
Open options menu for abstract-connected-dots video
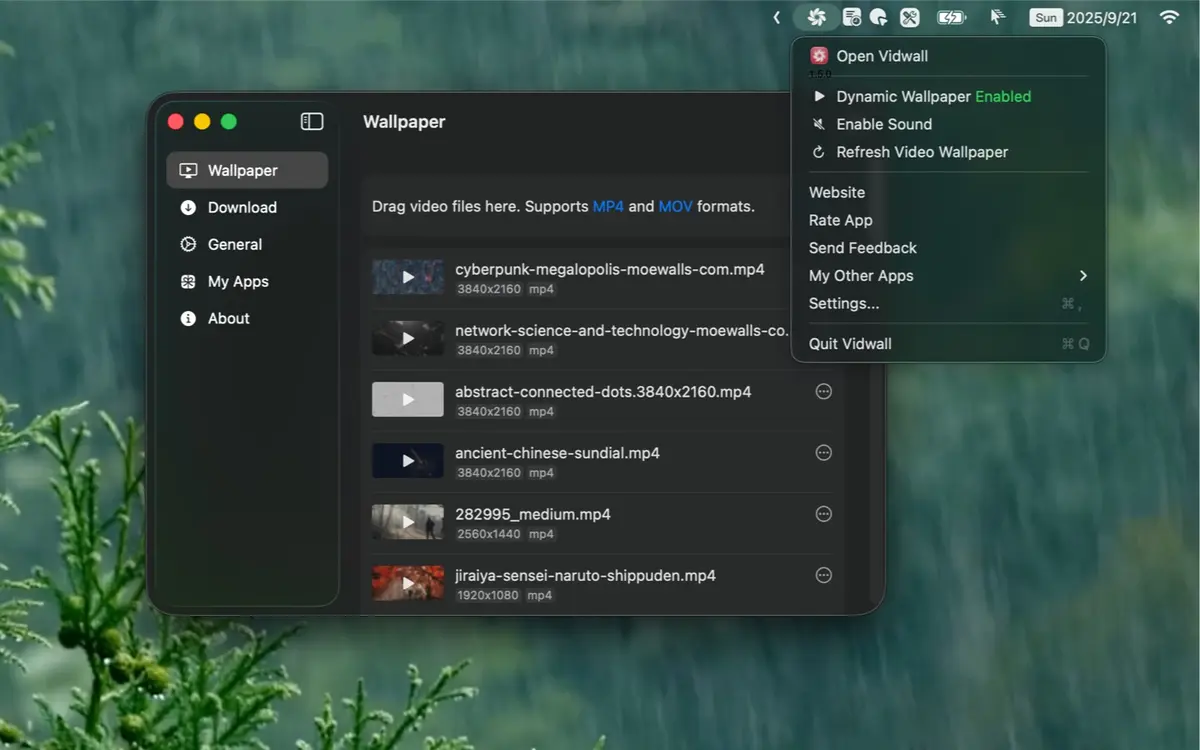823,392
